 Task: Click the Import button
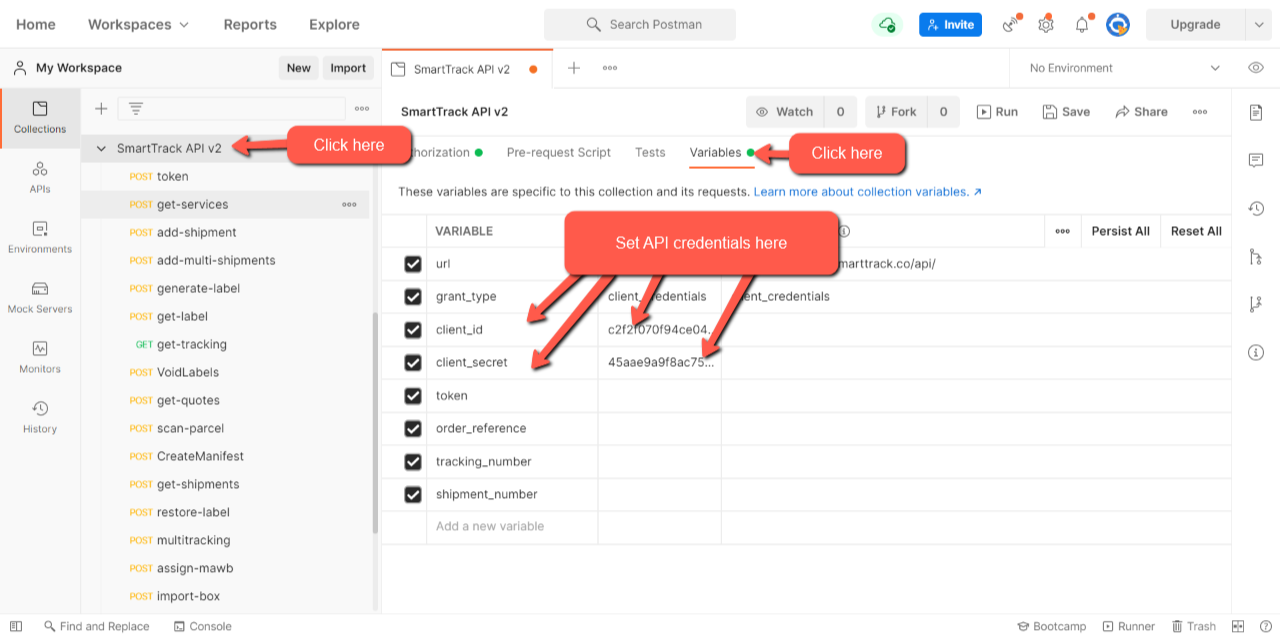(348, 68)
